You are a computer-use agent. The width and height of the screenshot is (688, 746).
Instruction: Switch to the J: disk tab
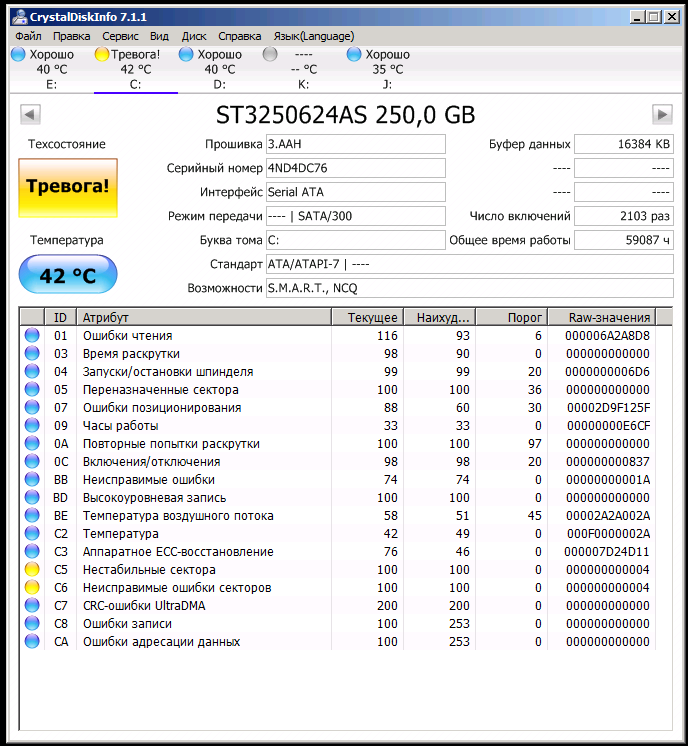coord(387,69)
